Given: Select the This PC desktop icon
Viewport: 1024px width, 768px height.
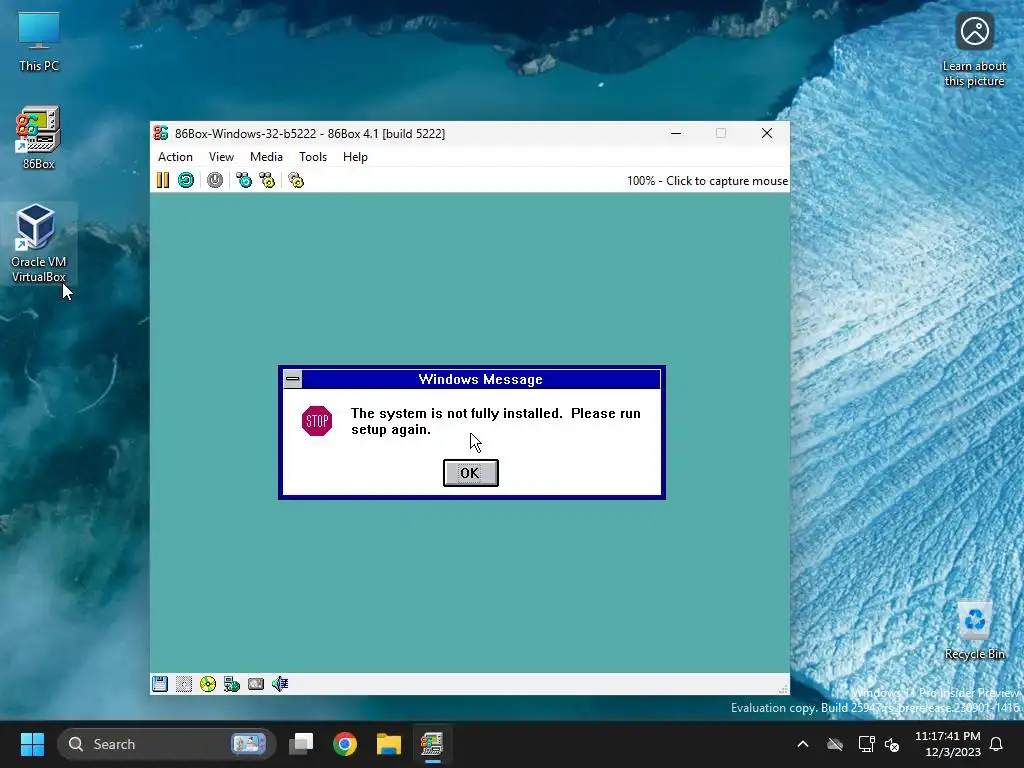Looking at the screenshot, I should [x=39, y=41].
